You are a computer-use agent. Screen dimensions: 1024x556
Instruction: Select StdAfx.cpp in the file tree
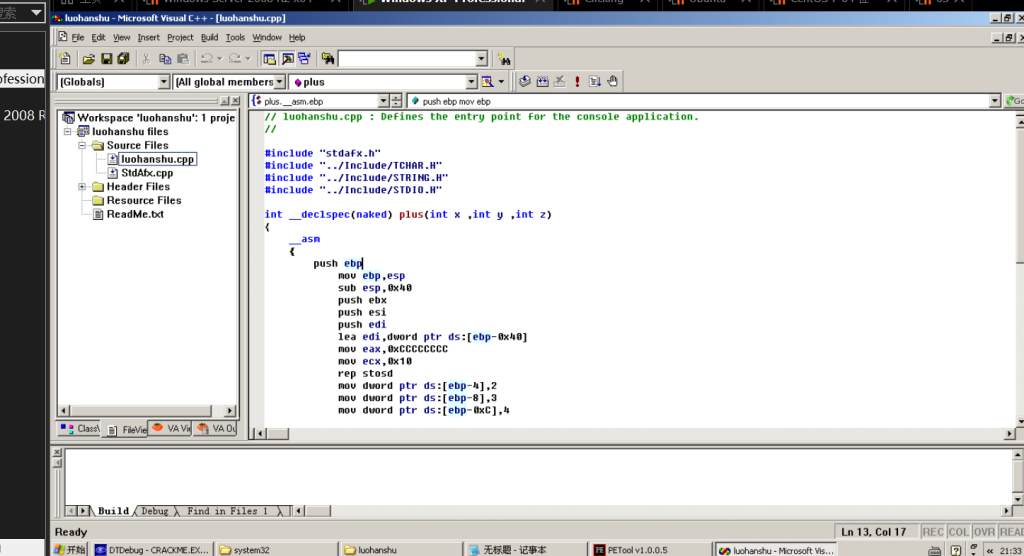(146, 173)
